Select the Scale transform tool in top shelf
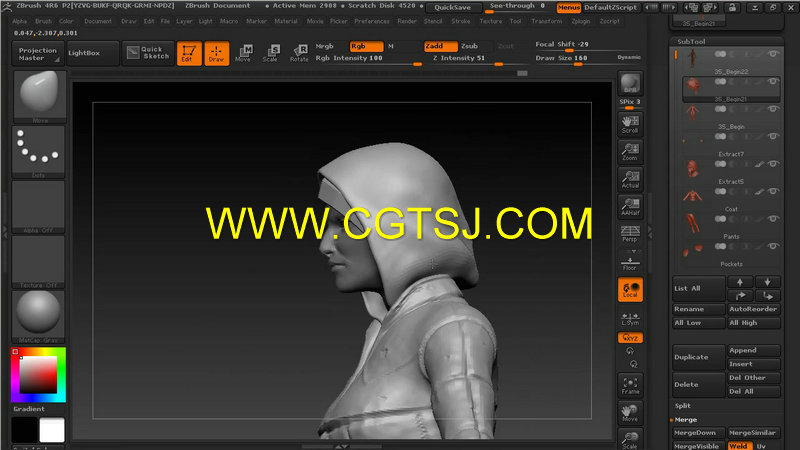The height and width of the screenshot is (450, 800). pos(271,53)
